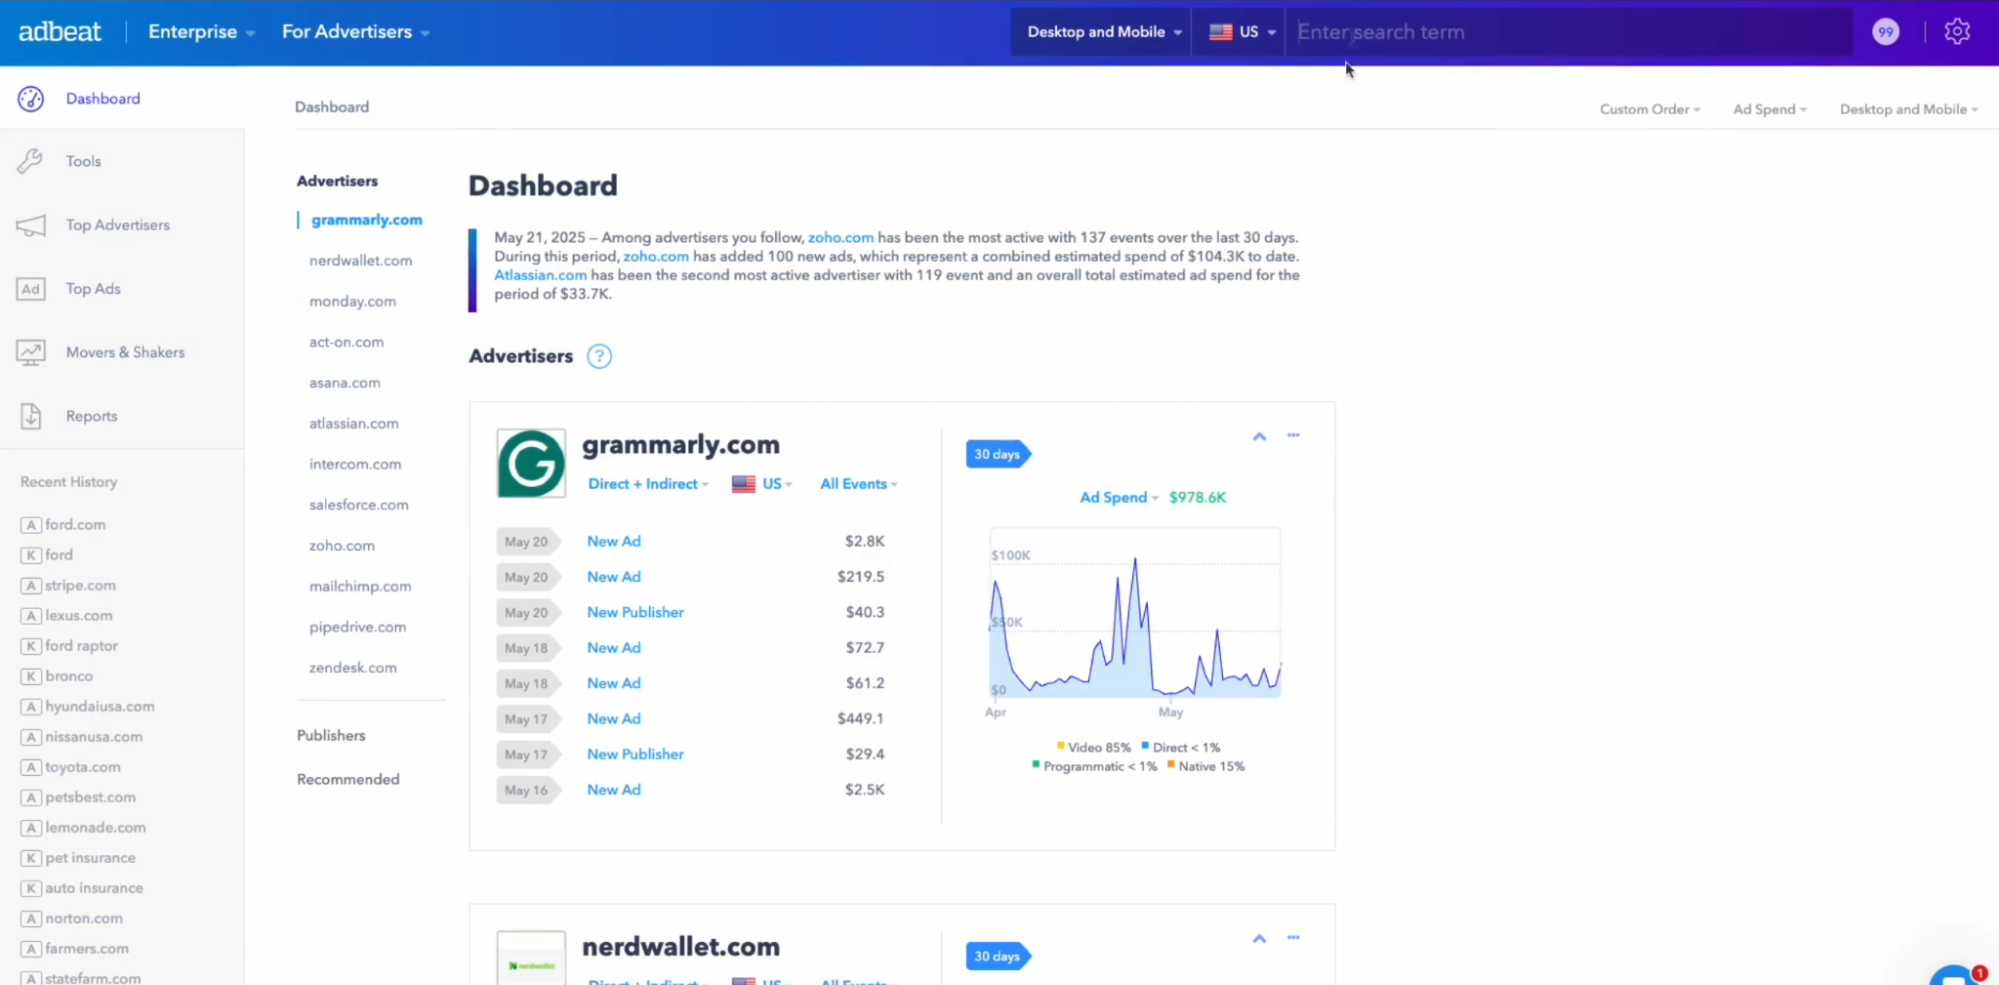The width and height of the screenshot is (1999, 985).
Task: Click the 'A' icon beside ford.com history
Action: (31, 525)
